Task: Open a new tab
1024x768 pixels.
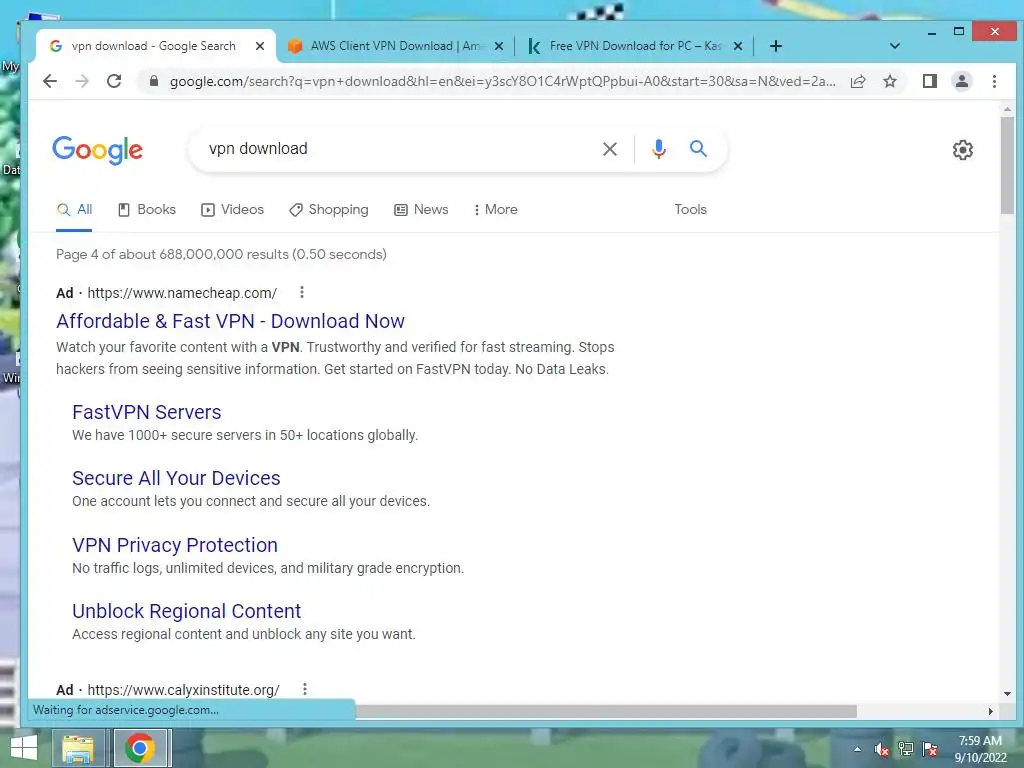Action: pyautogui.click(x=776, y=46)
